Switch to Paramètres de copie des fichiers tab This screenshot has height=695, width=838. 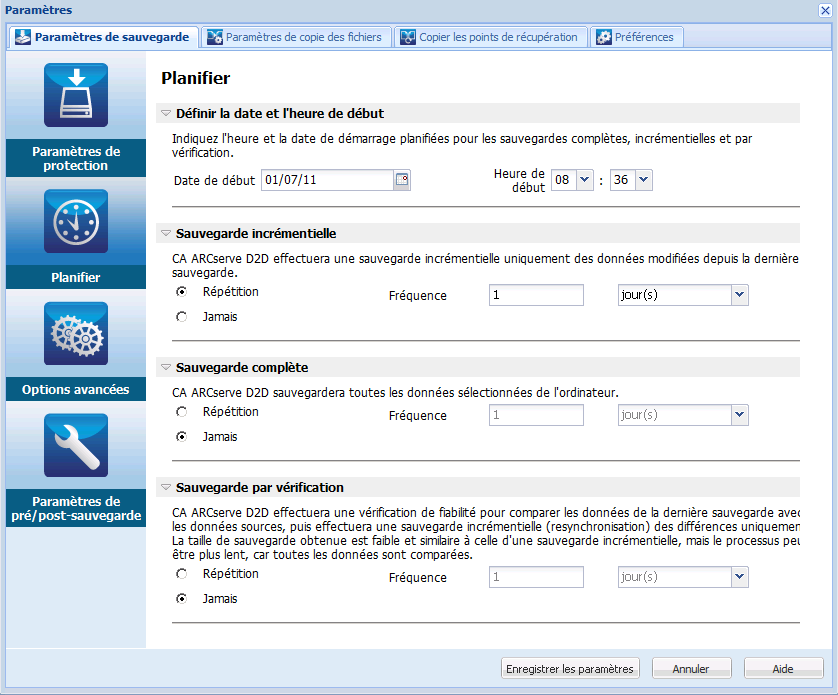click(x=296, y=37)
